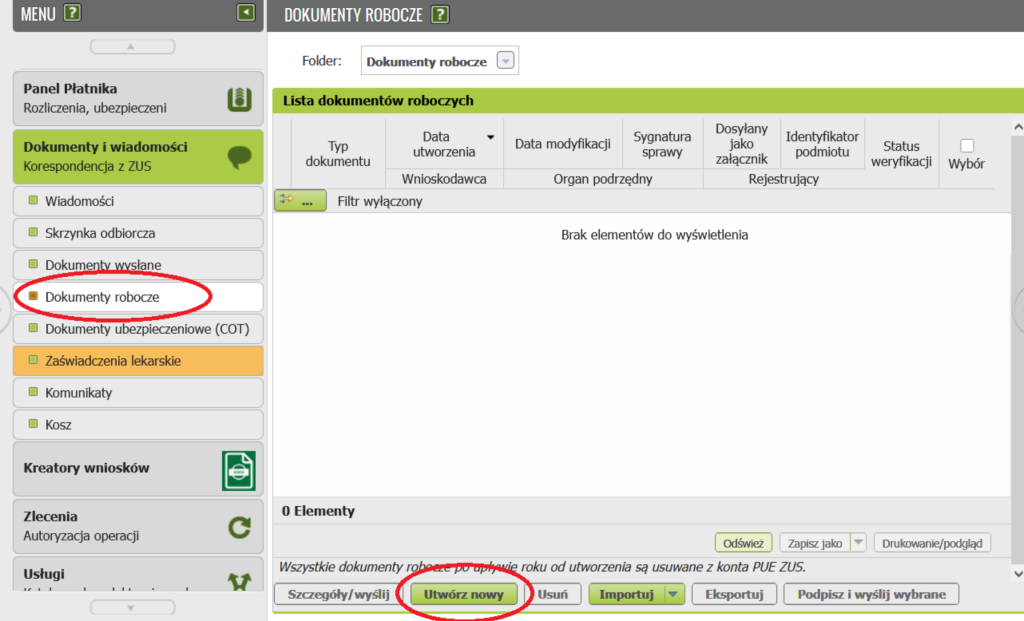Image resolution: width=1024 pixels, height=621 pixels.
Task: Open the filter settings icon button
Action: coord(300,201)
